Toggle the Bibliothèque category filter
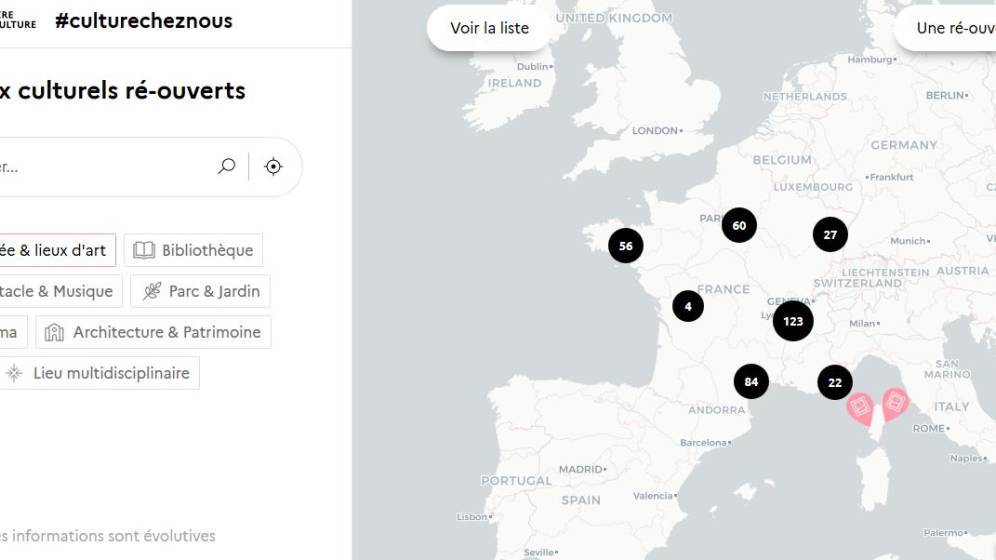The width and height of the screenshot is (996, 560). click(x=193, y=250)
